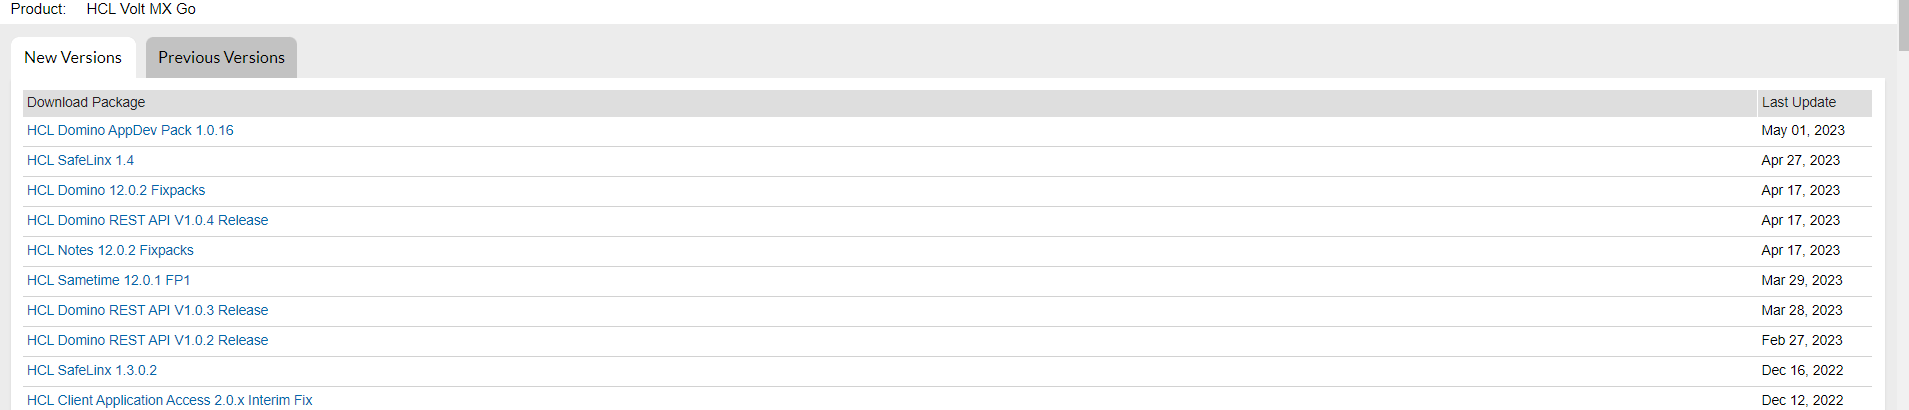Click HCL Client Application Access 2.0.x Interim Fix
This screenshot has width=1909, height=410.
(x=169, y=400)
